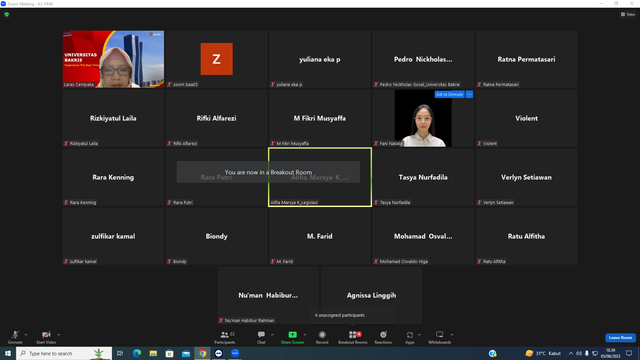The image size is (640, 360).
Task: Open Whiteboards
Action: pos(440,338)
